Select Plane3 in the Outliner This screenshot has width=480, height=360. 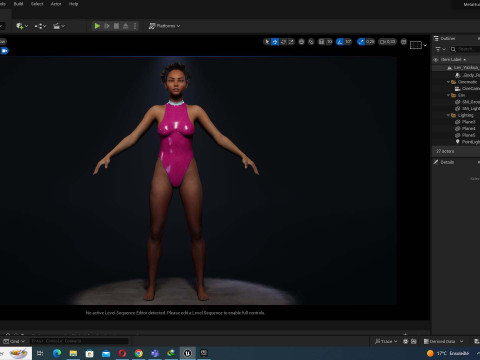(456, 122)
